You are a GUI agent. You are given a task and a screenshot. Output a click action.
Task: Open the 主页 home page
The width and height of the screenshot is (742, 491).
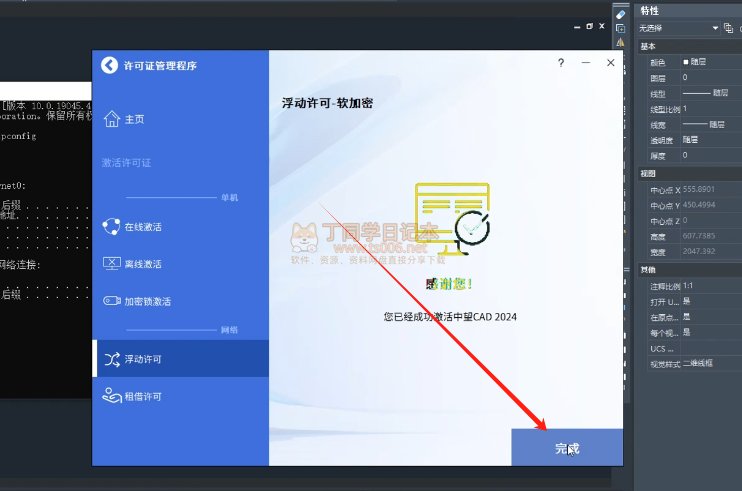pyautogui.click(x=124, y=119)
